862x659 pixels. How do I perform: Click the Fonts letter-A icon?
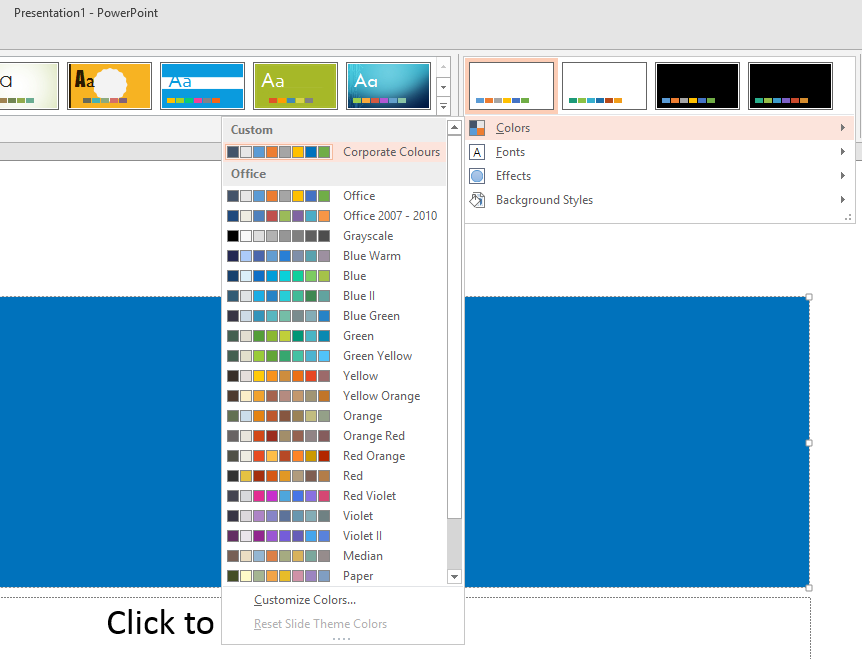click(478, 152)
